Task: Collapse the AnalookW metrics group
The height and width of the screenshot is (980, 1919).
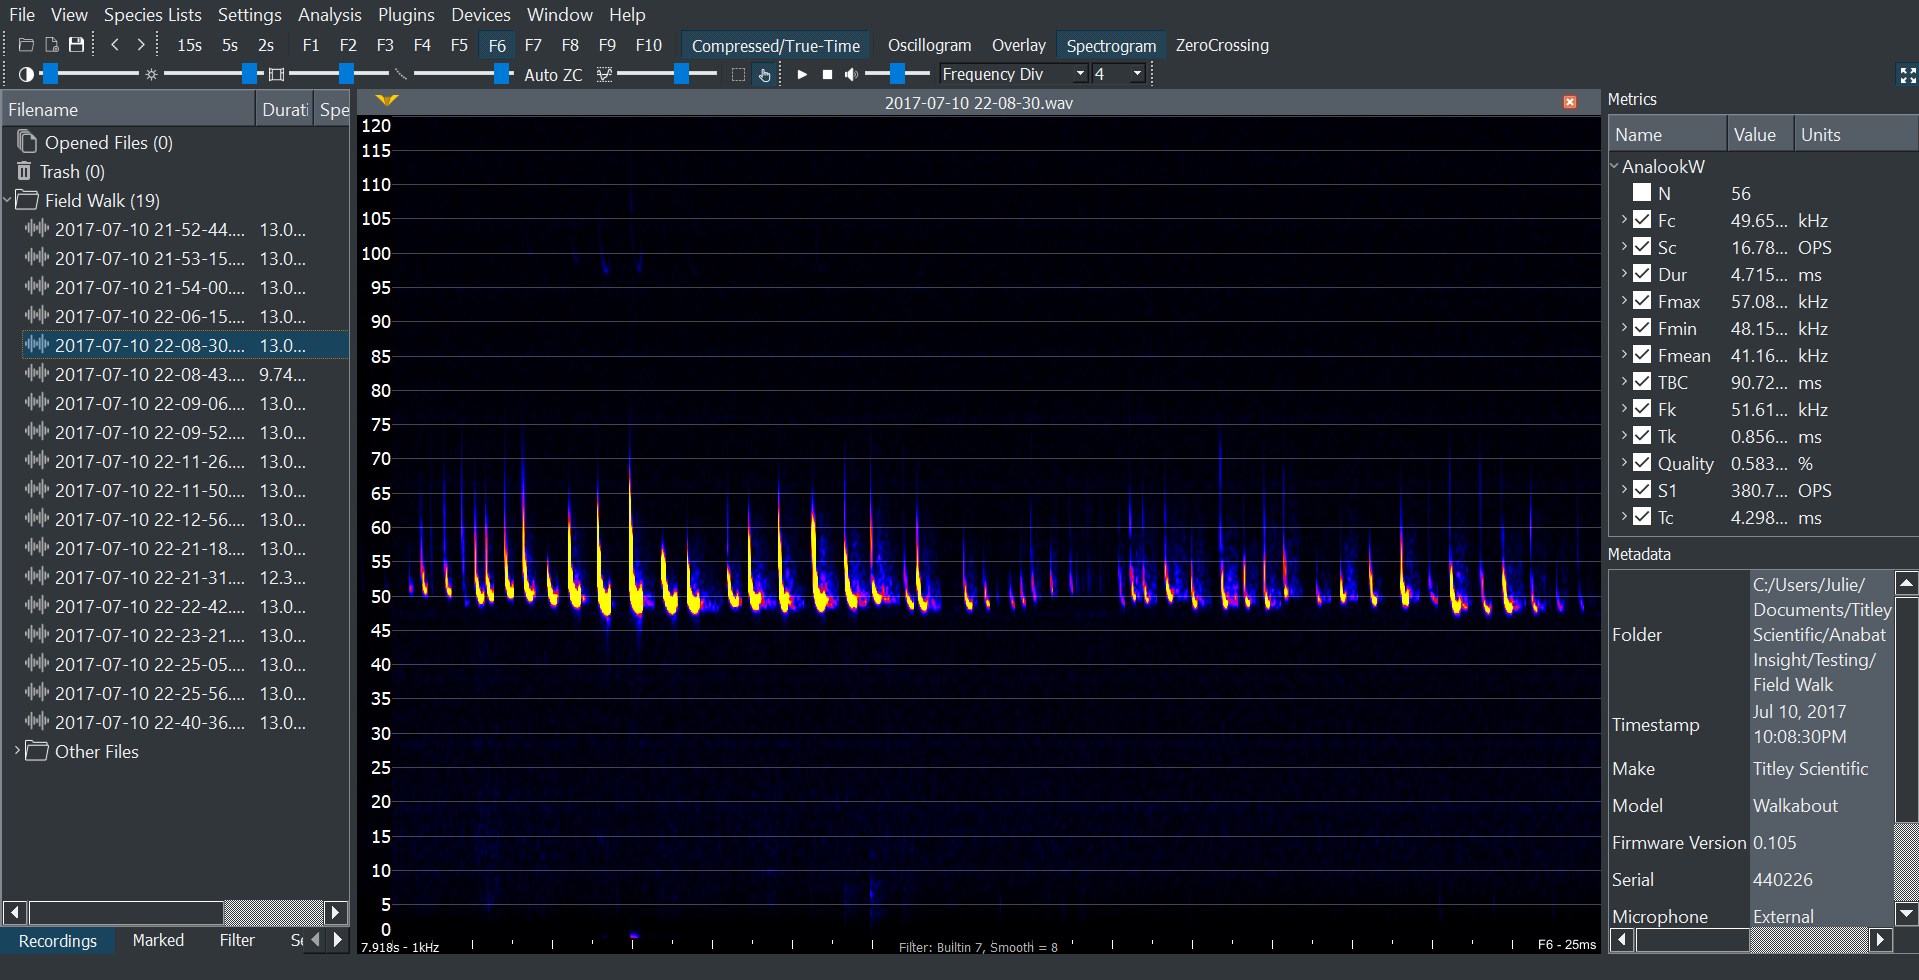Action: pos(1614,166)
